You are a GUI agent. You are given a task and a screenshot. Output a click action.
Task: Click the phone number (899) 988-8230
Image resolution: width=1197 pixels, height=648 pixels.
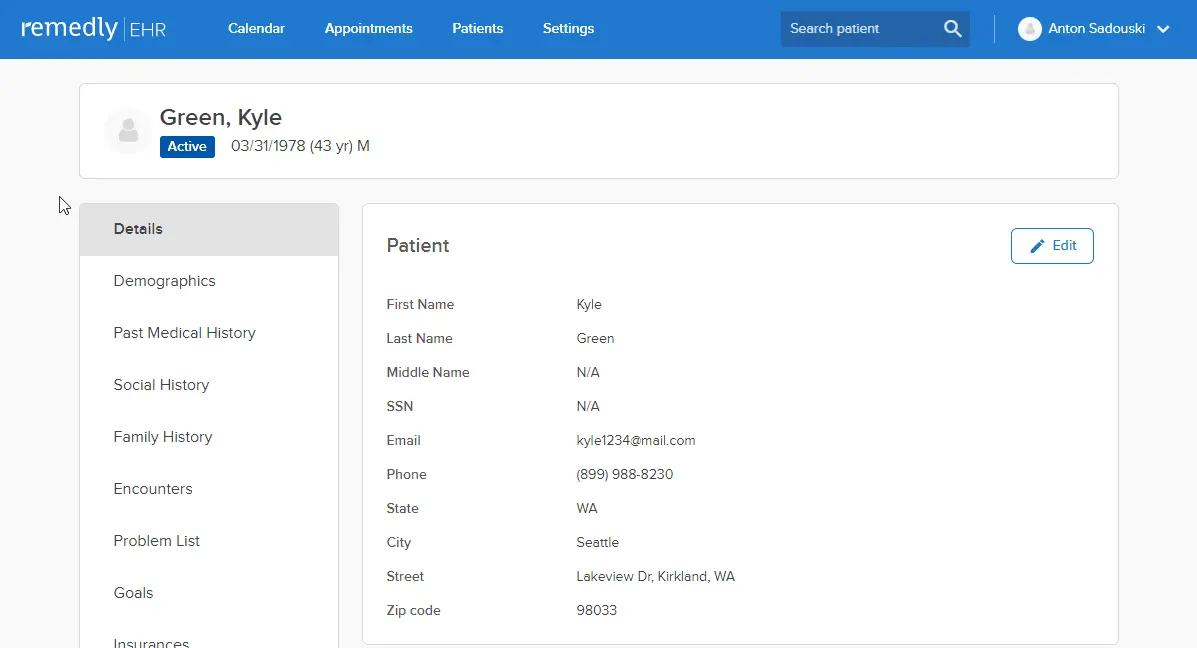click(x=624, y=474)
